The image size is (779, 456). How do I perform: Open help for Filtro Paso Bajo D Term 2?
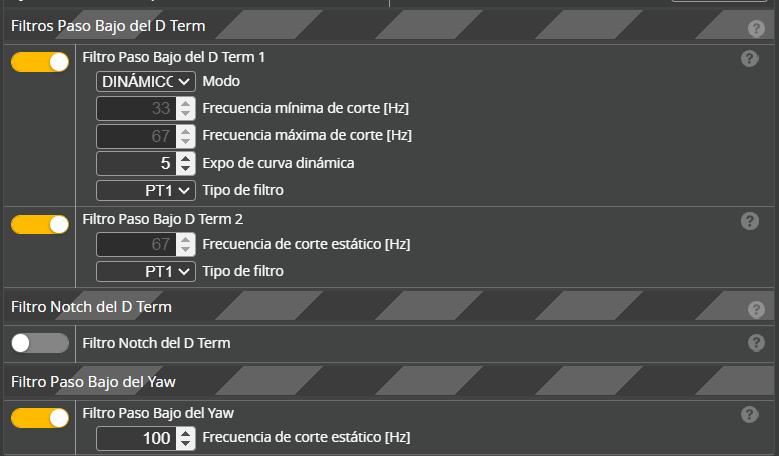[750, 221]
